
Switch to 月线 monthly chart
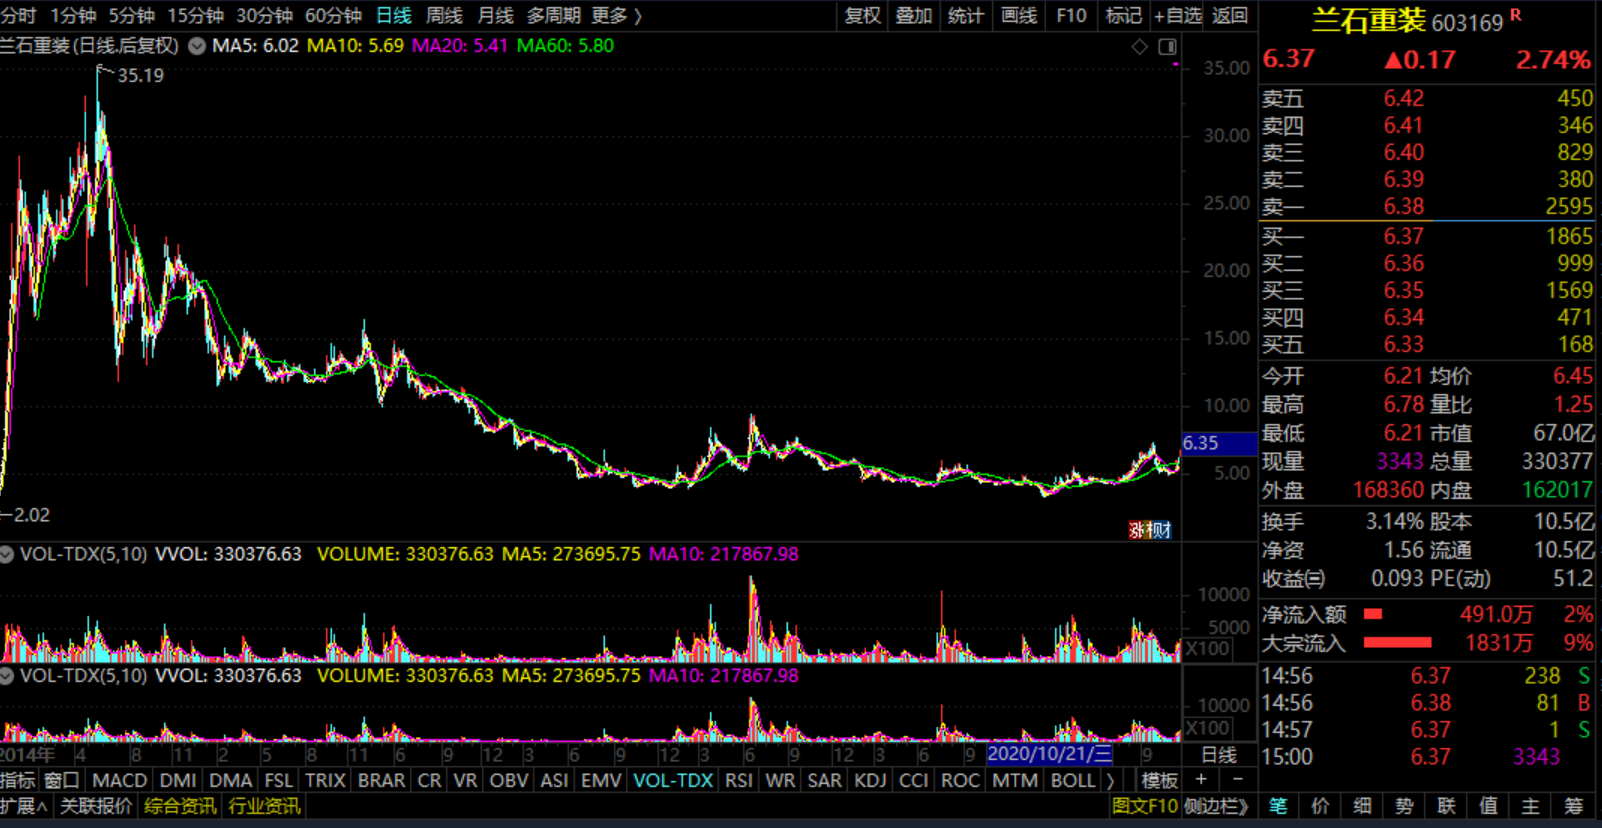tap(495, 16)
